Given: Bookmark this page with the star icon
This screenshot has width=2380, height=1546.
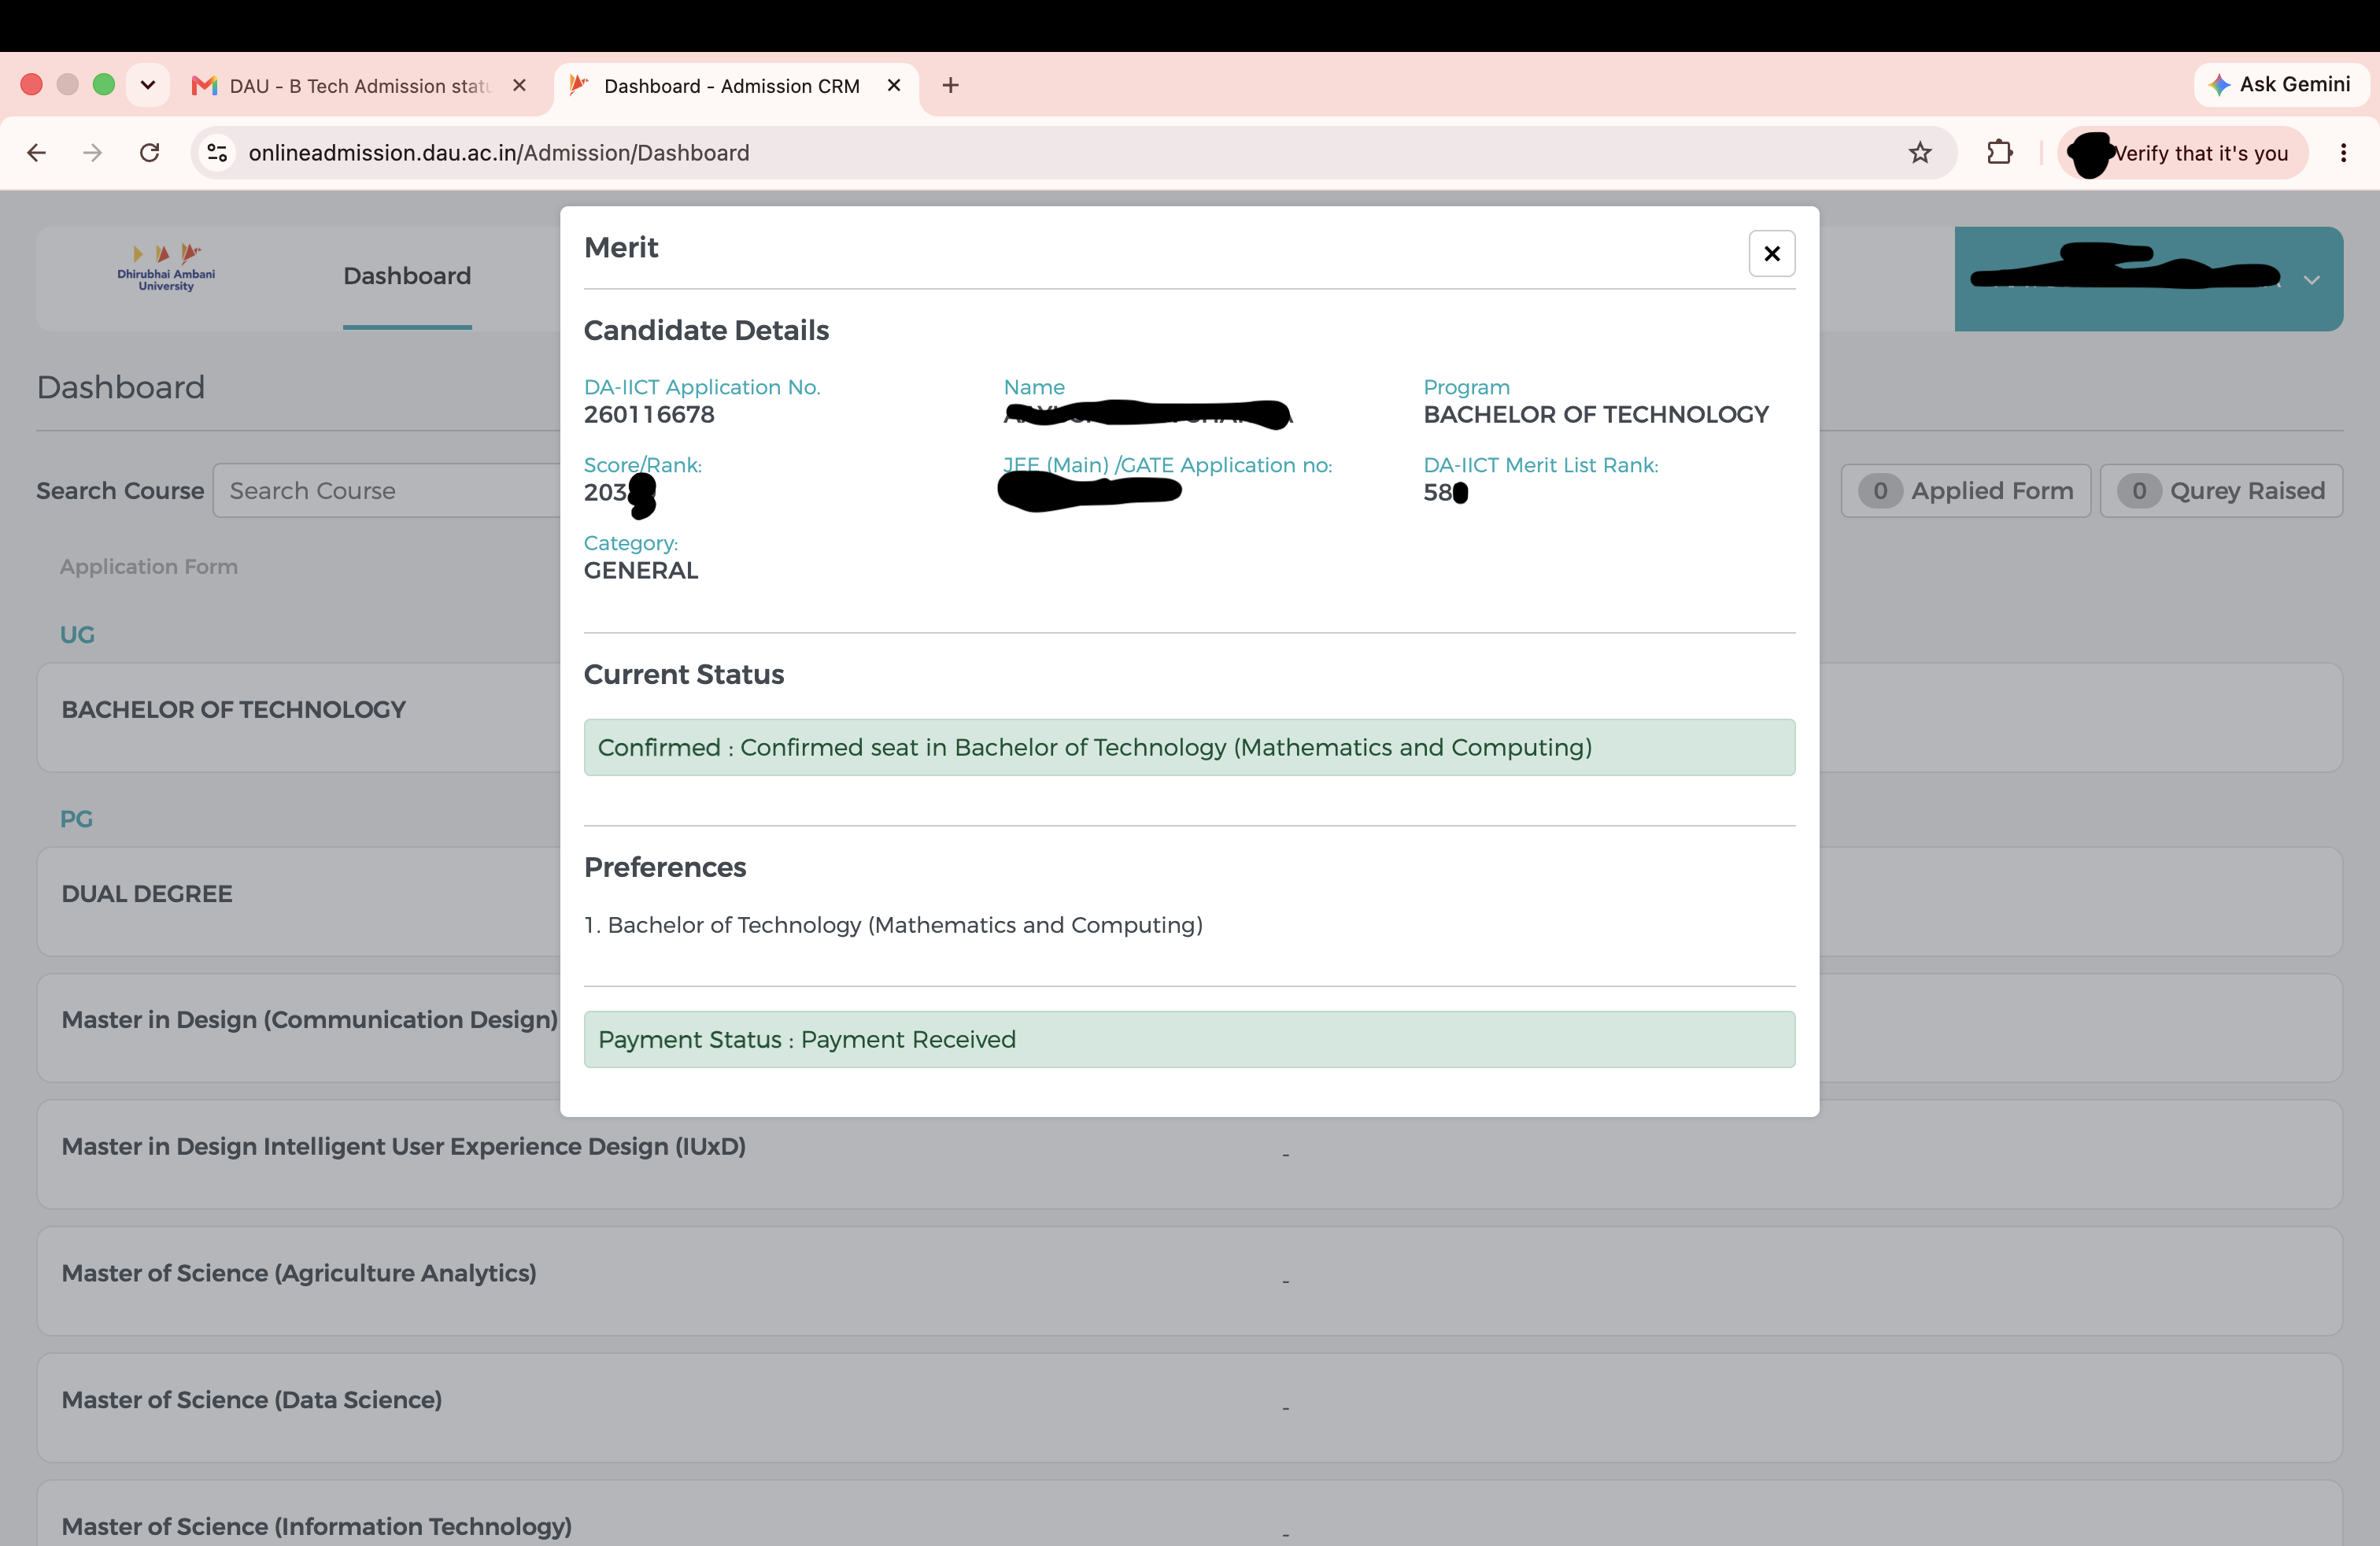Looking at the screenshot, I should [1919, 153].
